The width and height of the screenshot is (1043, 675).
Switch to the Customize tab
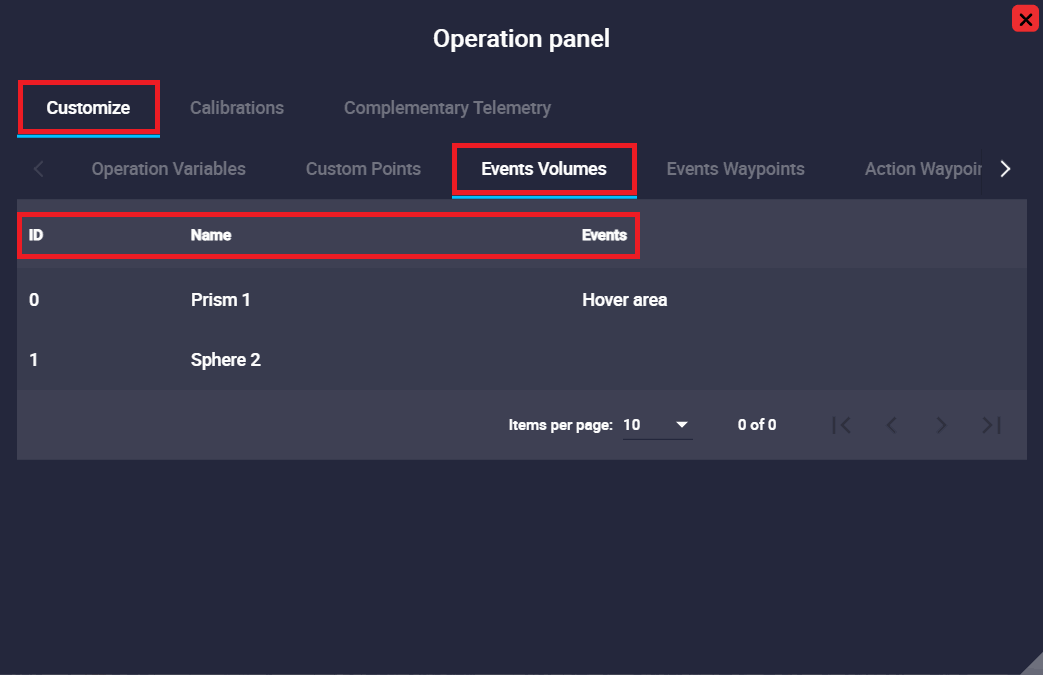click(x=88, y=108)
